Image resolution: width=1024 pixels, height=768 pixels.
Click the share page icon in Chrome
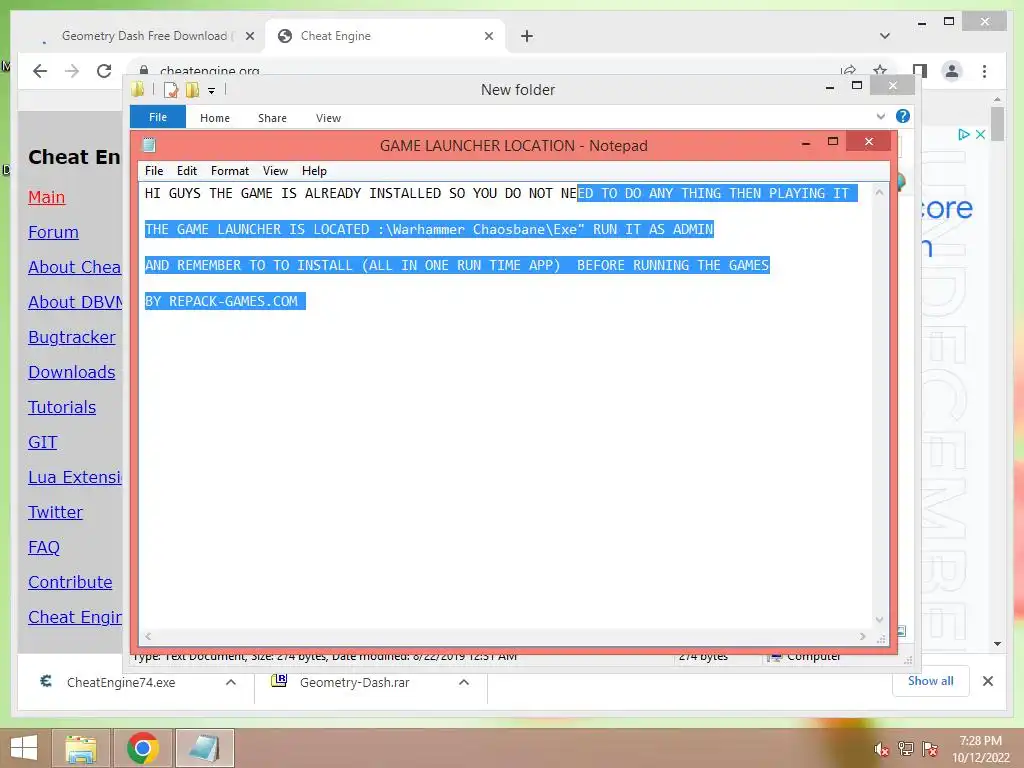coord(848,70)
